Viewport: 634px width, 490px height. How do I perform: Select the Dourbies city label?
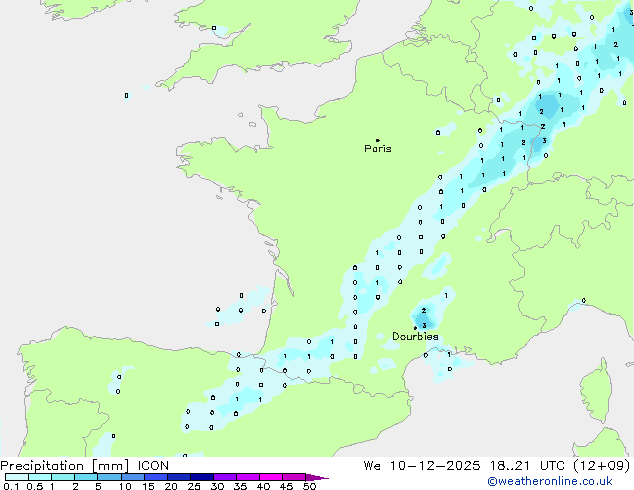coord(415,337)
